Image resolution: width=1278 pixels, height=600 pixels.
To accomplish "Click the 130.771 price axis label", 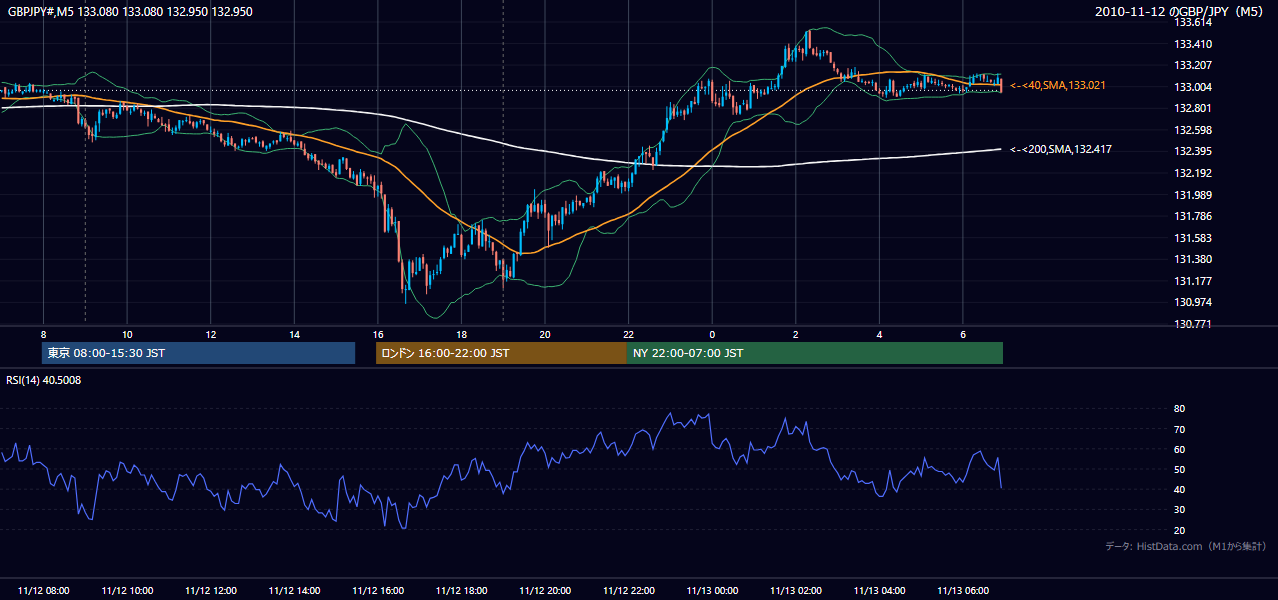I will [1193, 324].
